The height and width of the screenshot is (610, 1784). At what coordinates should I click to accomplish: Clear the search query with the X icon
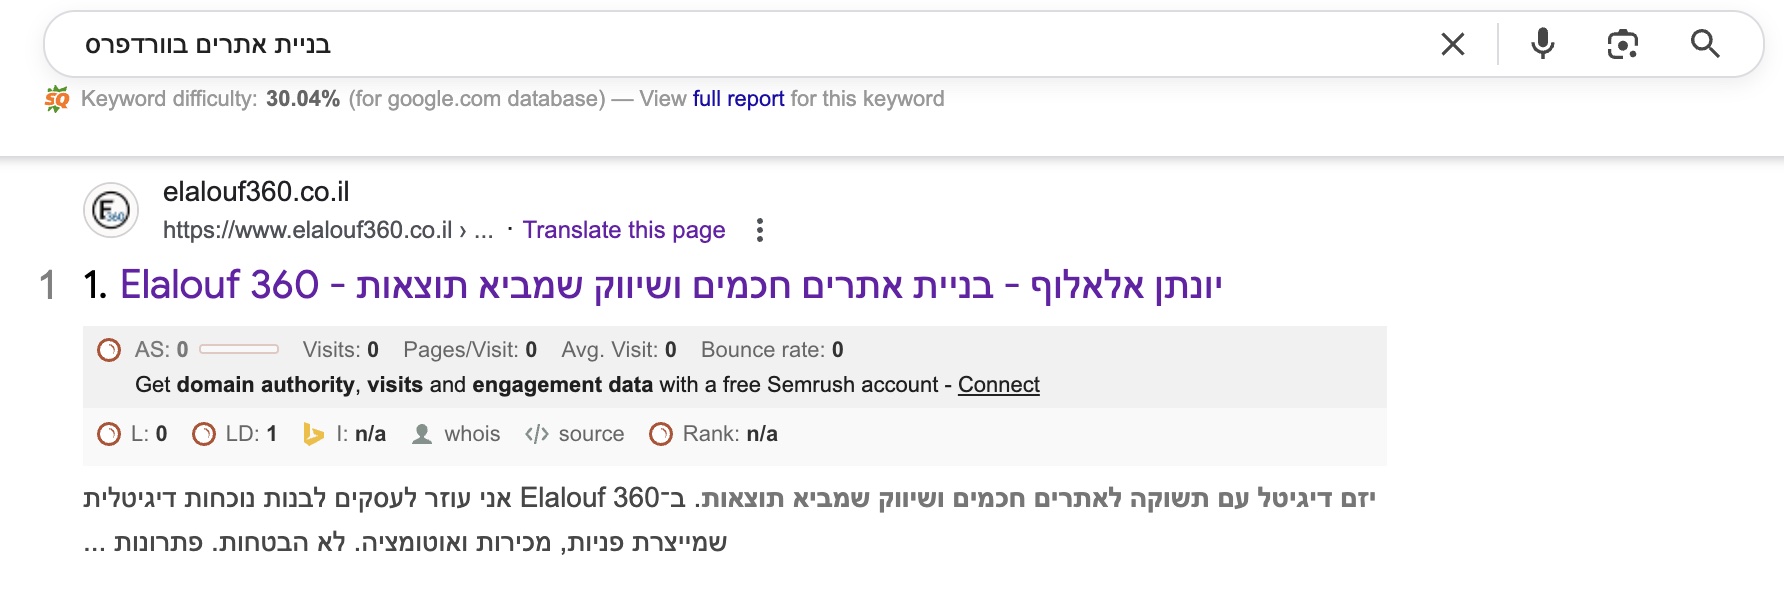pos(1452,44)
